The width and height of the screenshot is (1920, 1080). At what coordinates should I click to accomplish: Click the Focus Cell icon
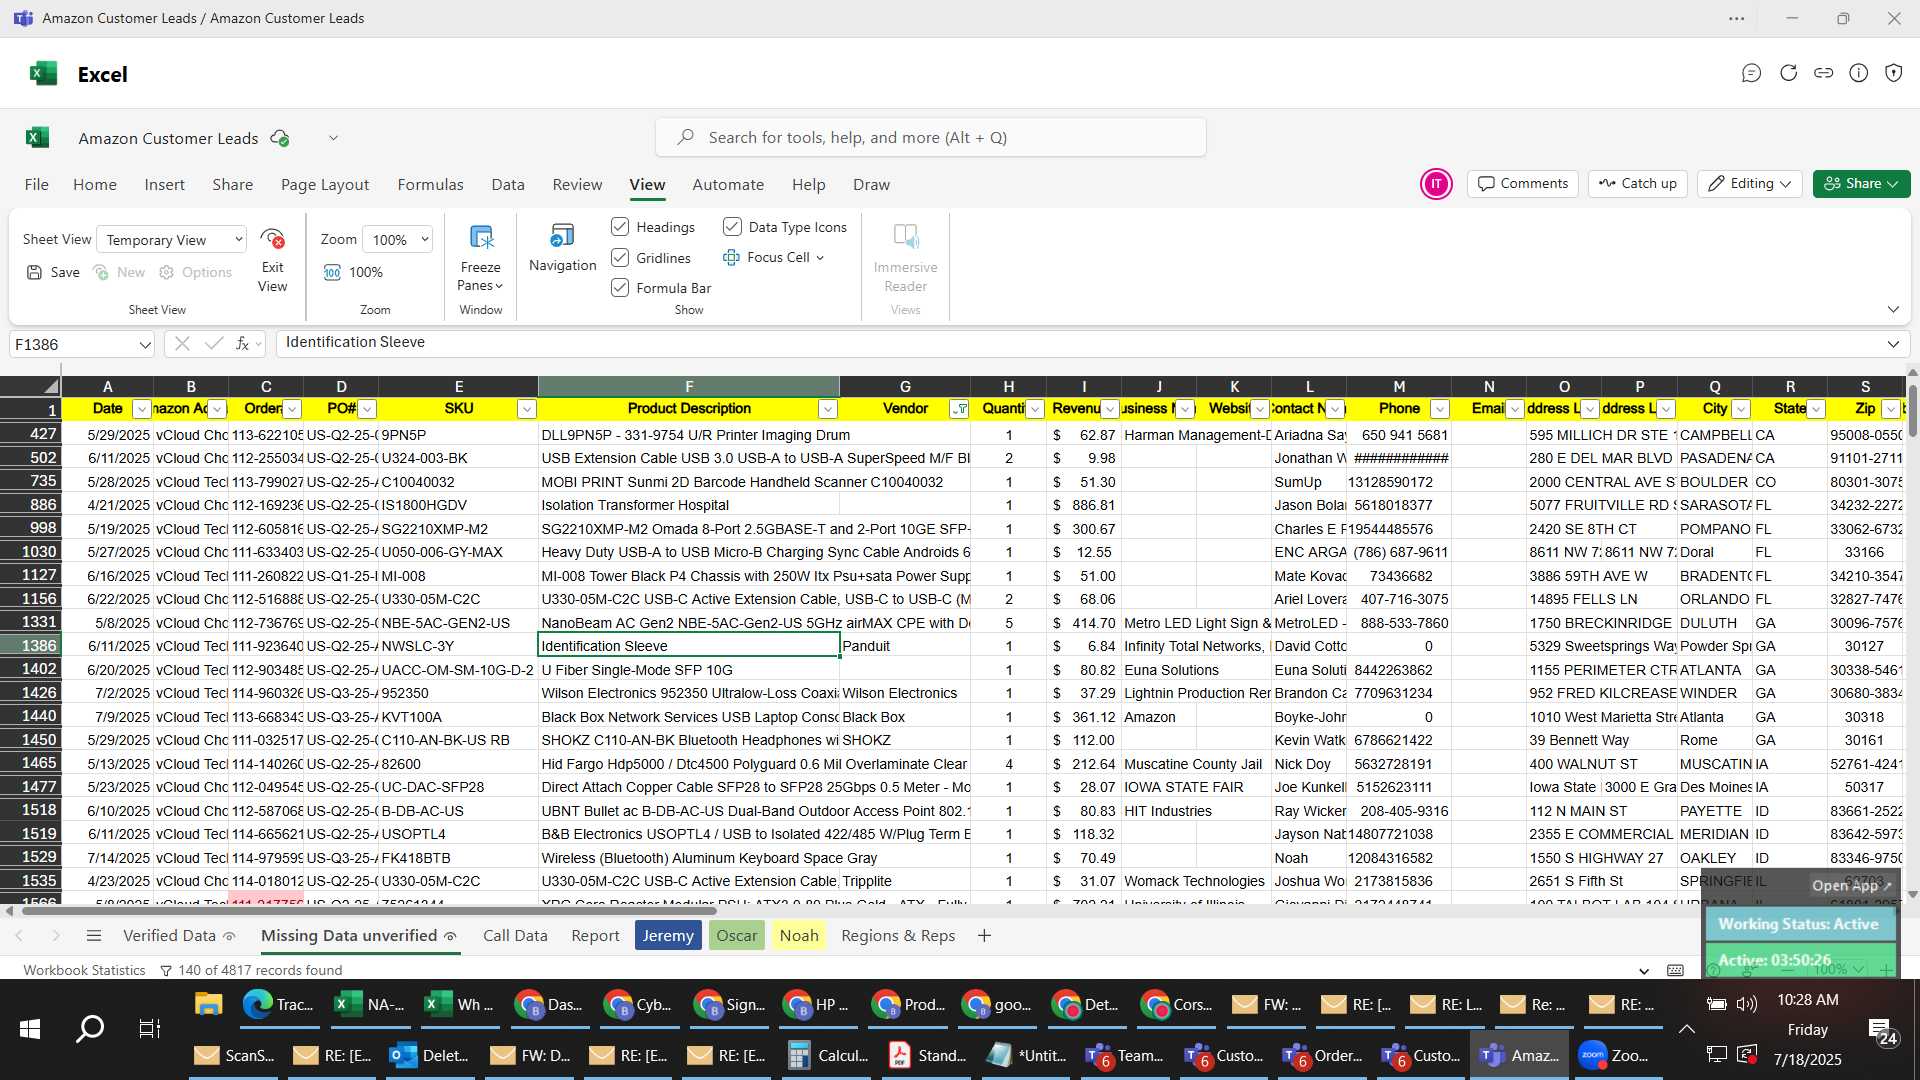coord(731,257)
